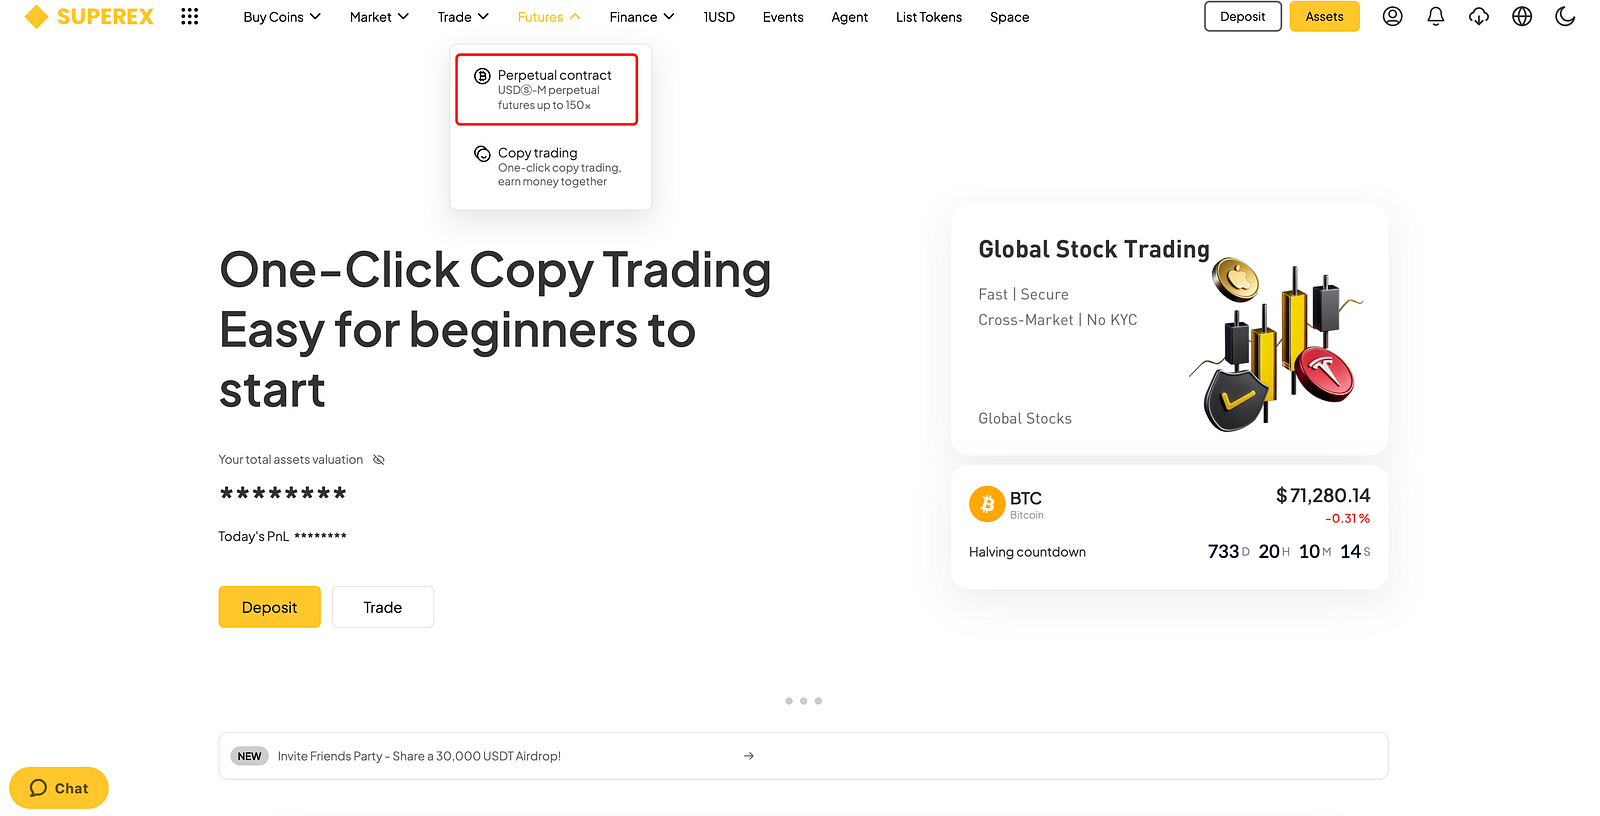The width and height of the screenshot is (1600, 816).
Task: Click the SuperEx logo
Action: (89, 17)
